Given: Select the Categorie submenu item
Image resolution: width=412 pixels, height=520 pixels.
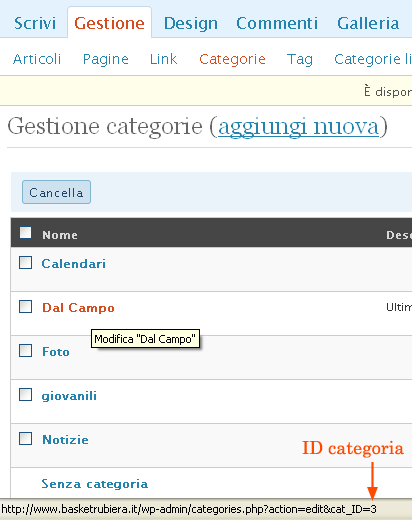Looking at the screenshot, I should pos(232,59).
